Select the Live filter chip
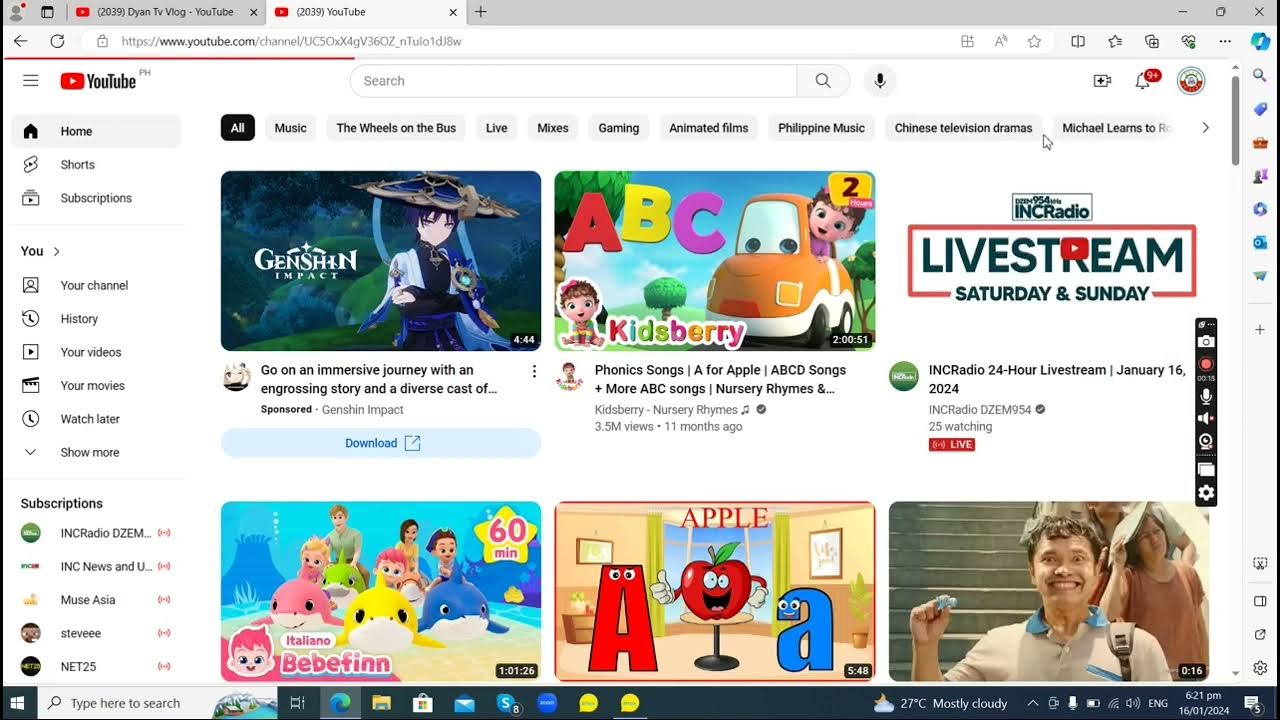This screenshot has width=1280, height=720. click(497, 128)
